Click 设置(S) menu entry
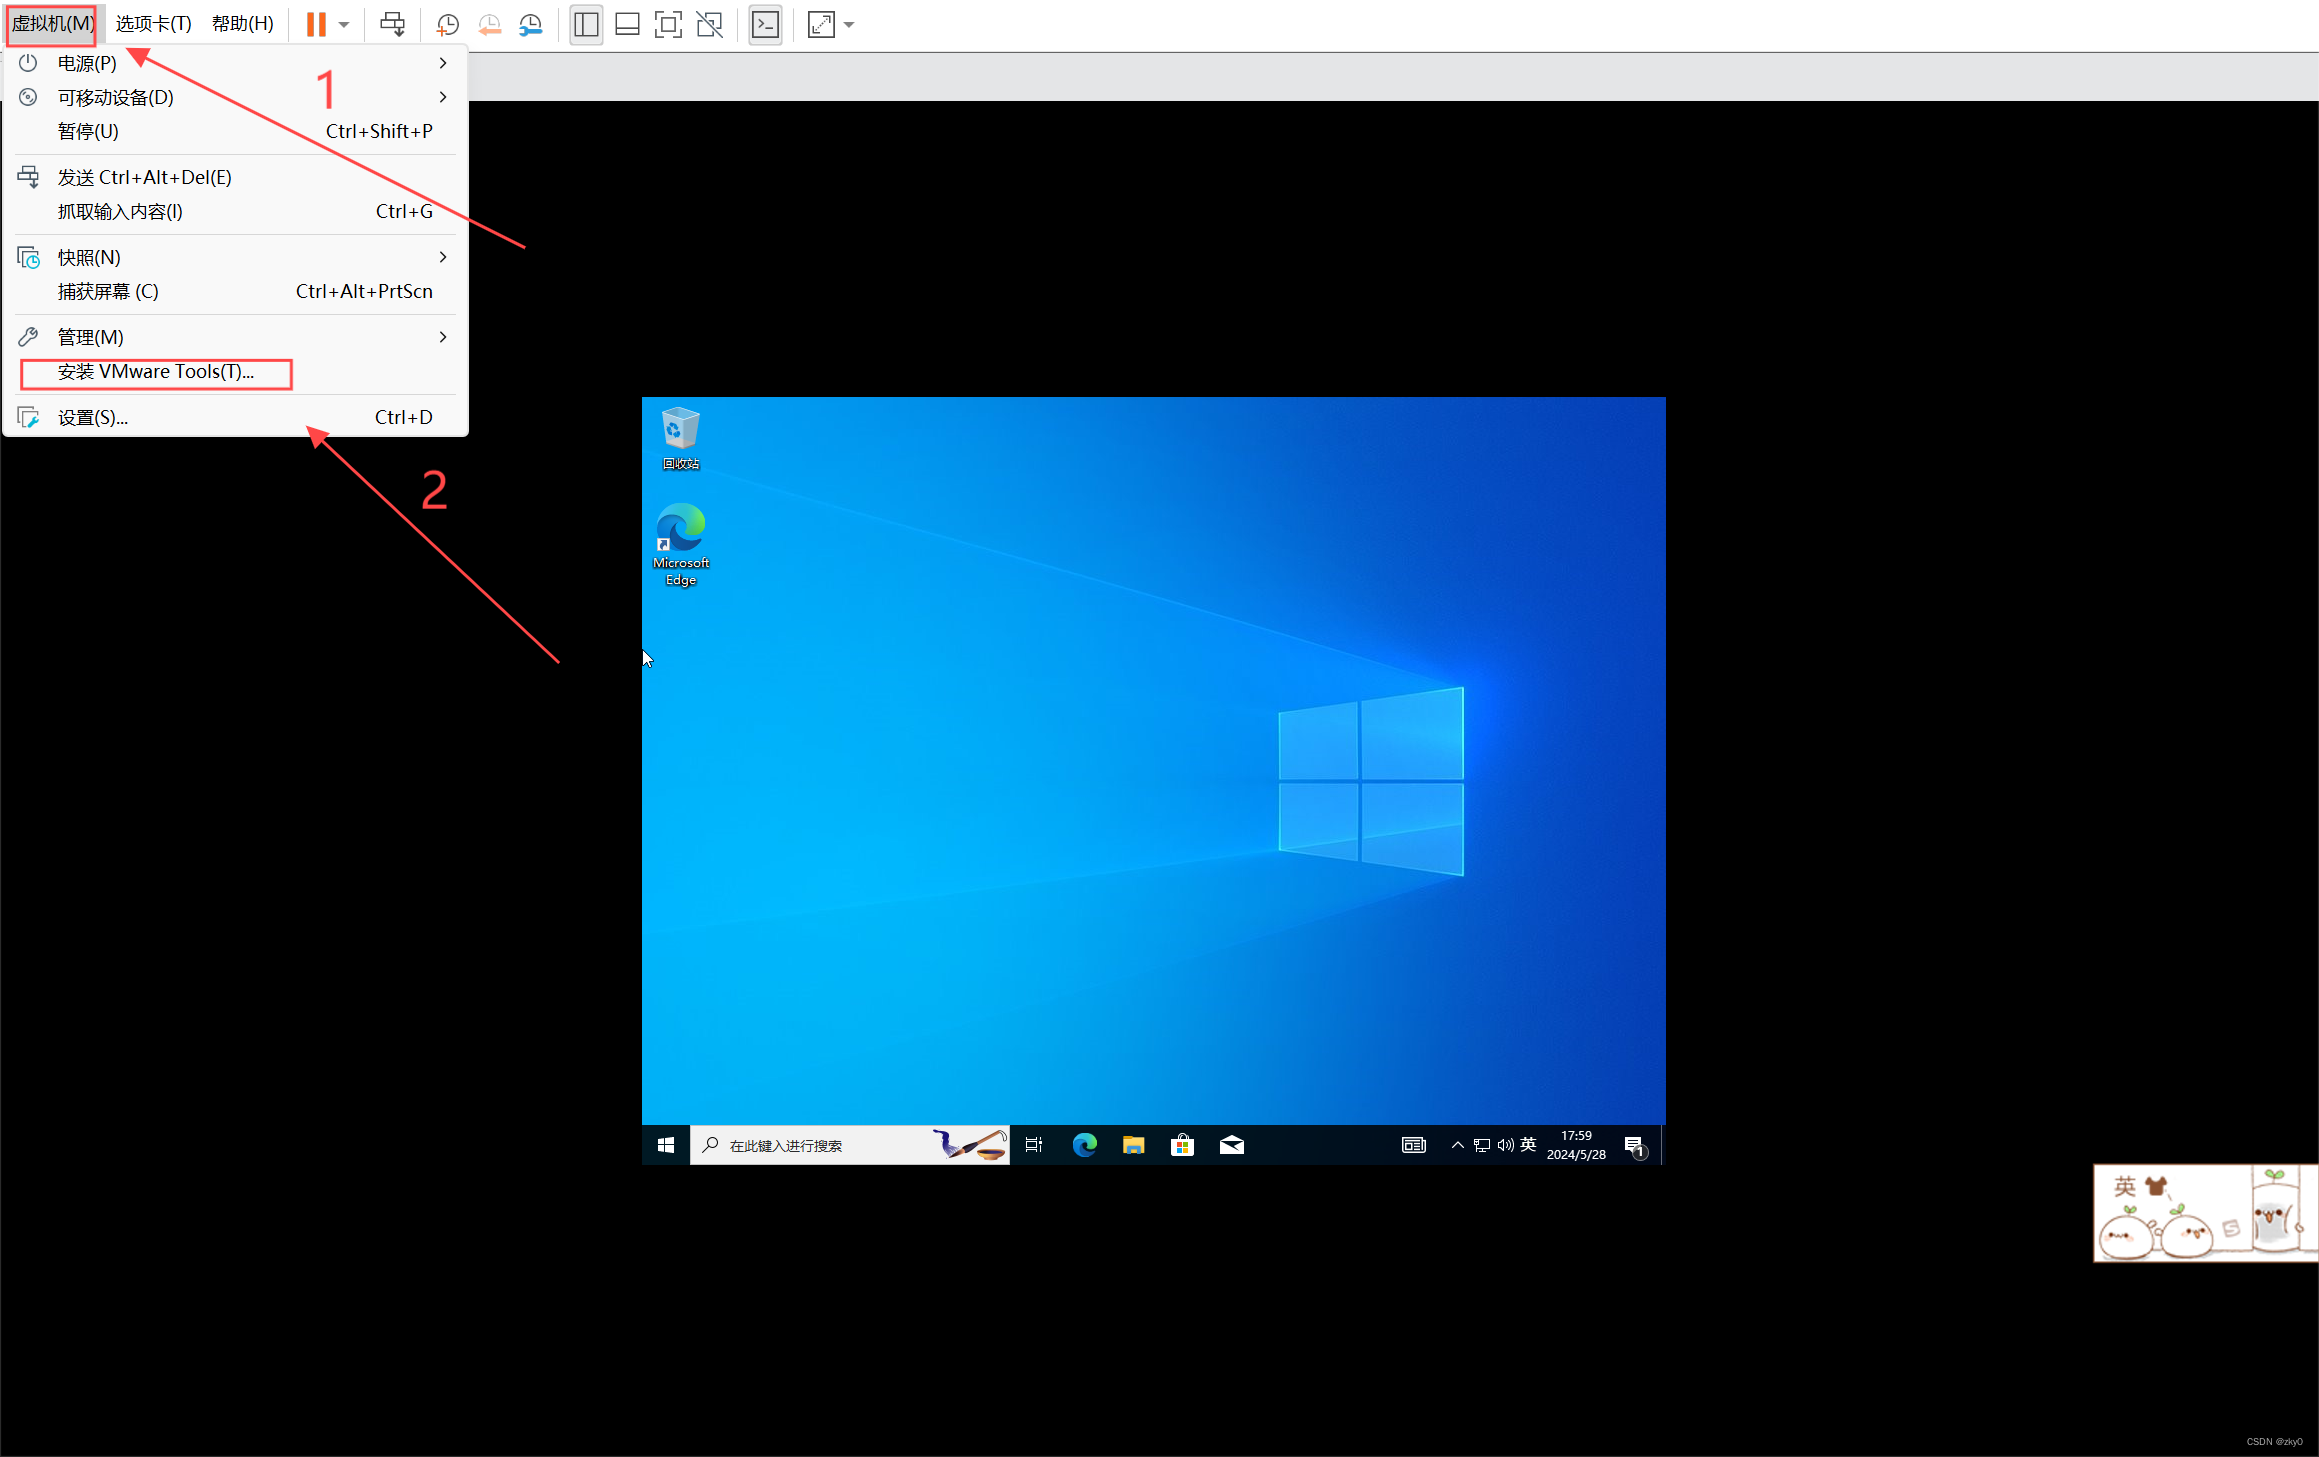Screen dimensions: 2319x1457 92,417
